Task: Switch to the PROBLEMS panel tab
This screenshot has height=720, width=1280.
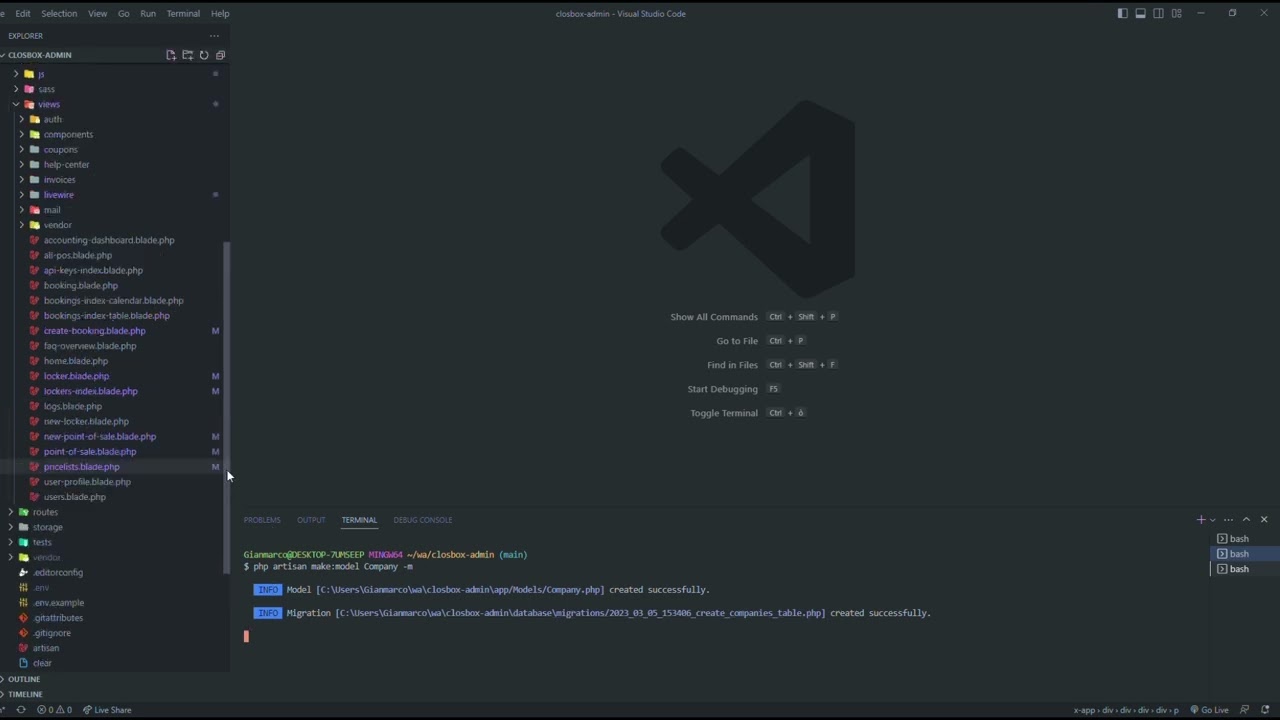Action: pyautogui.click(x=262, y=520)
